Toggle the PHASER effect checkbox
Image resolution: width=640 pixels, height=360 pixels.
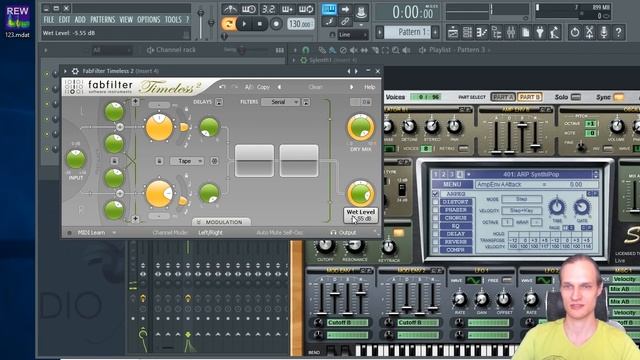pos(436,210)
